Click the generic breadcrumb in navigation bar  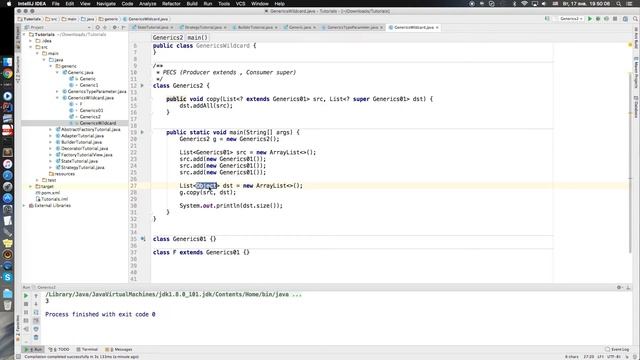[108, 19]
